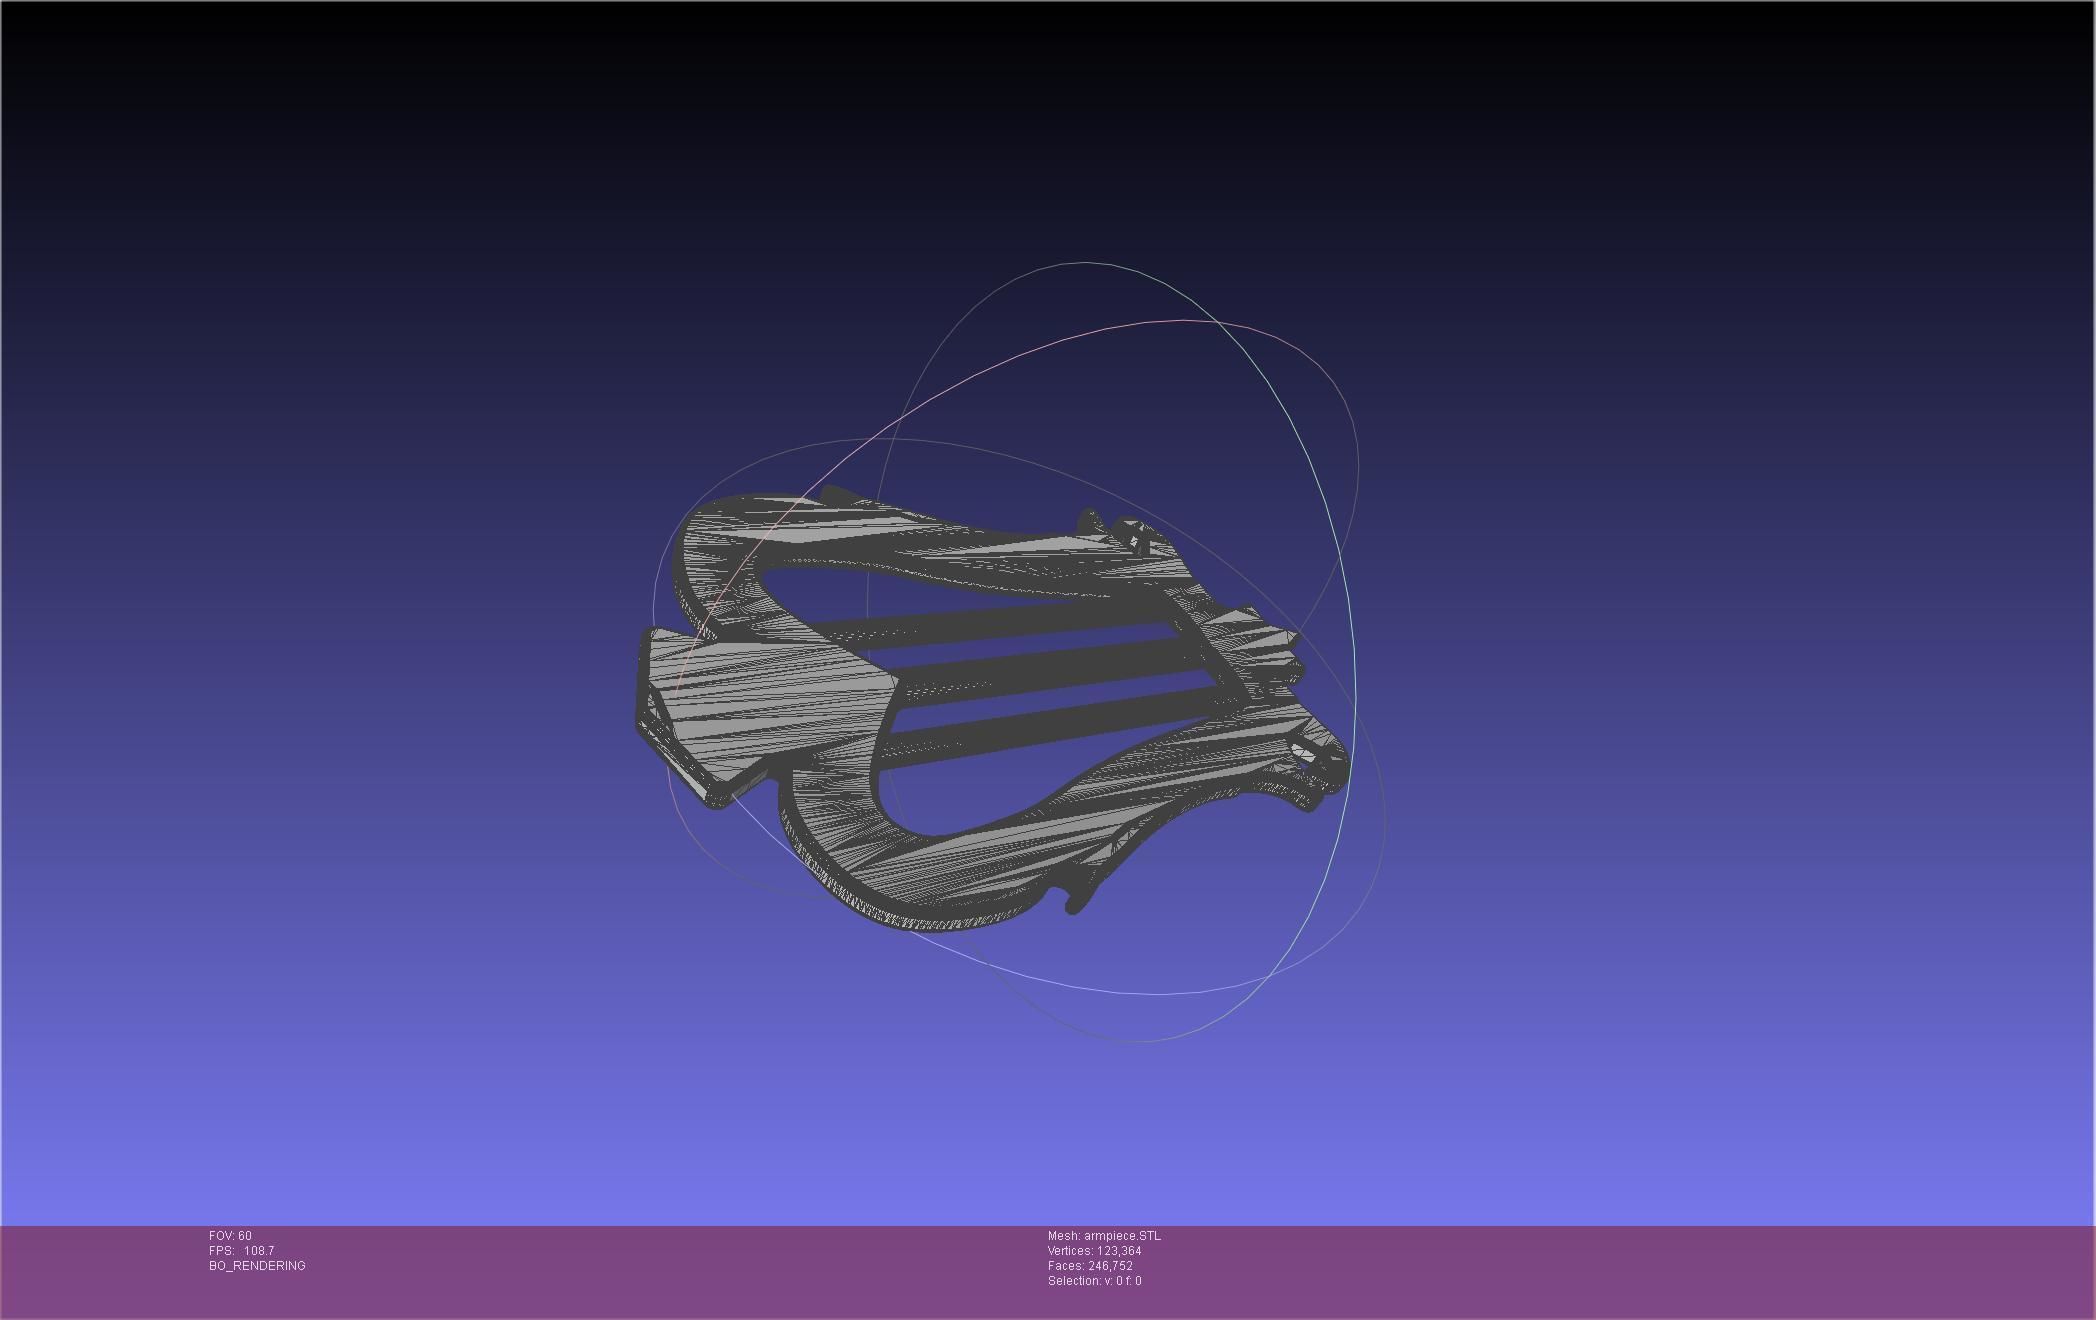Click the top dark slat of the mesh
Image resolution: width=2096 pixels, height=1320 pixels.
1000,623
